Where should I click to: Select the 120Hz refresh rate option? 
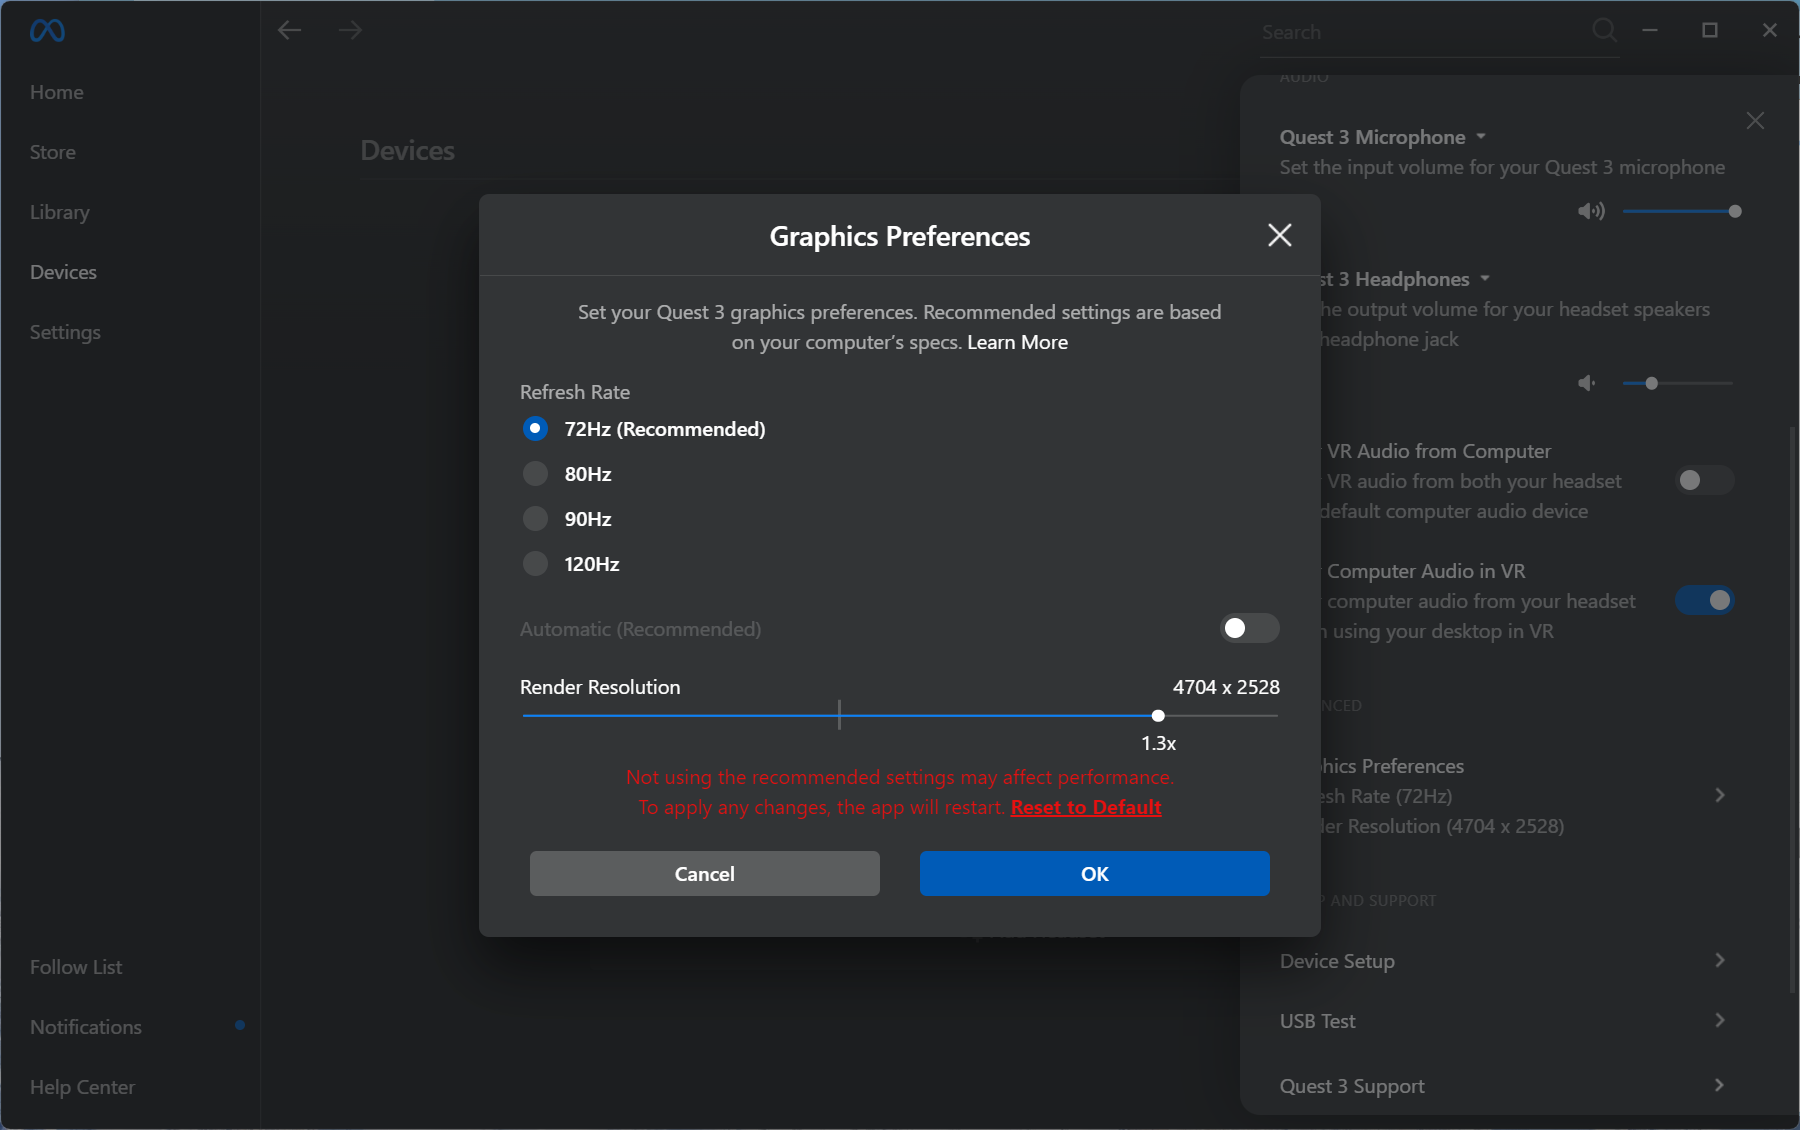point(536,564)
